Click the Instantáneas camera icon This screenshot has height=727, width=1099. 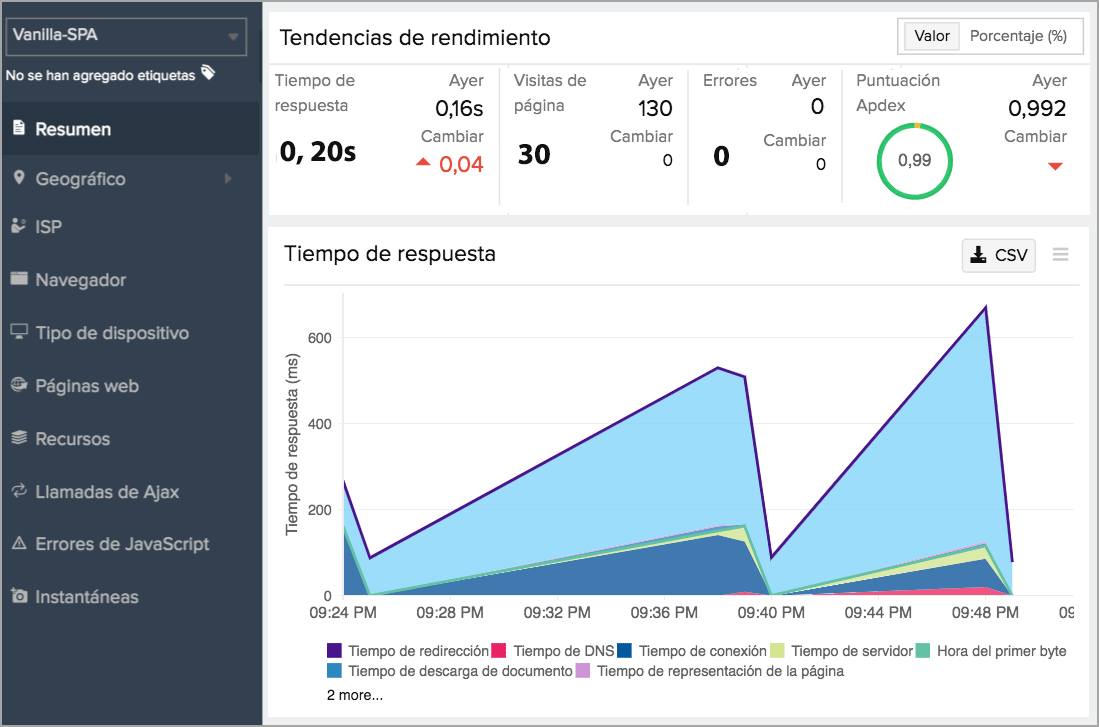coord(19,596)
